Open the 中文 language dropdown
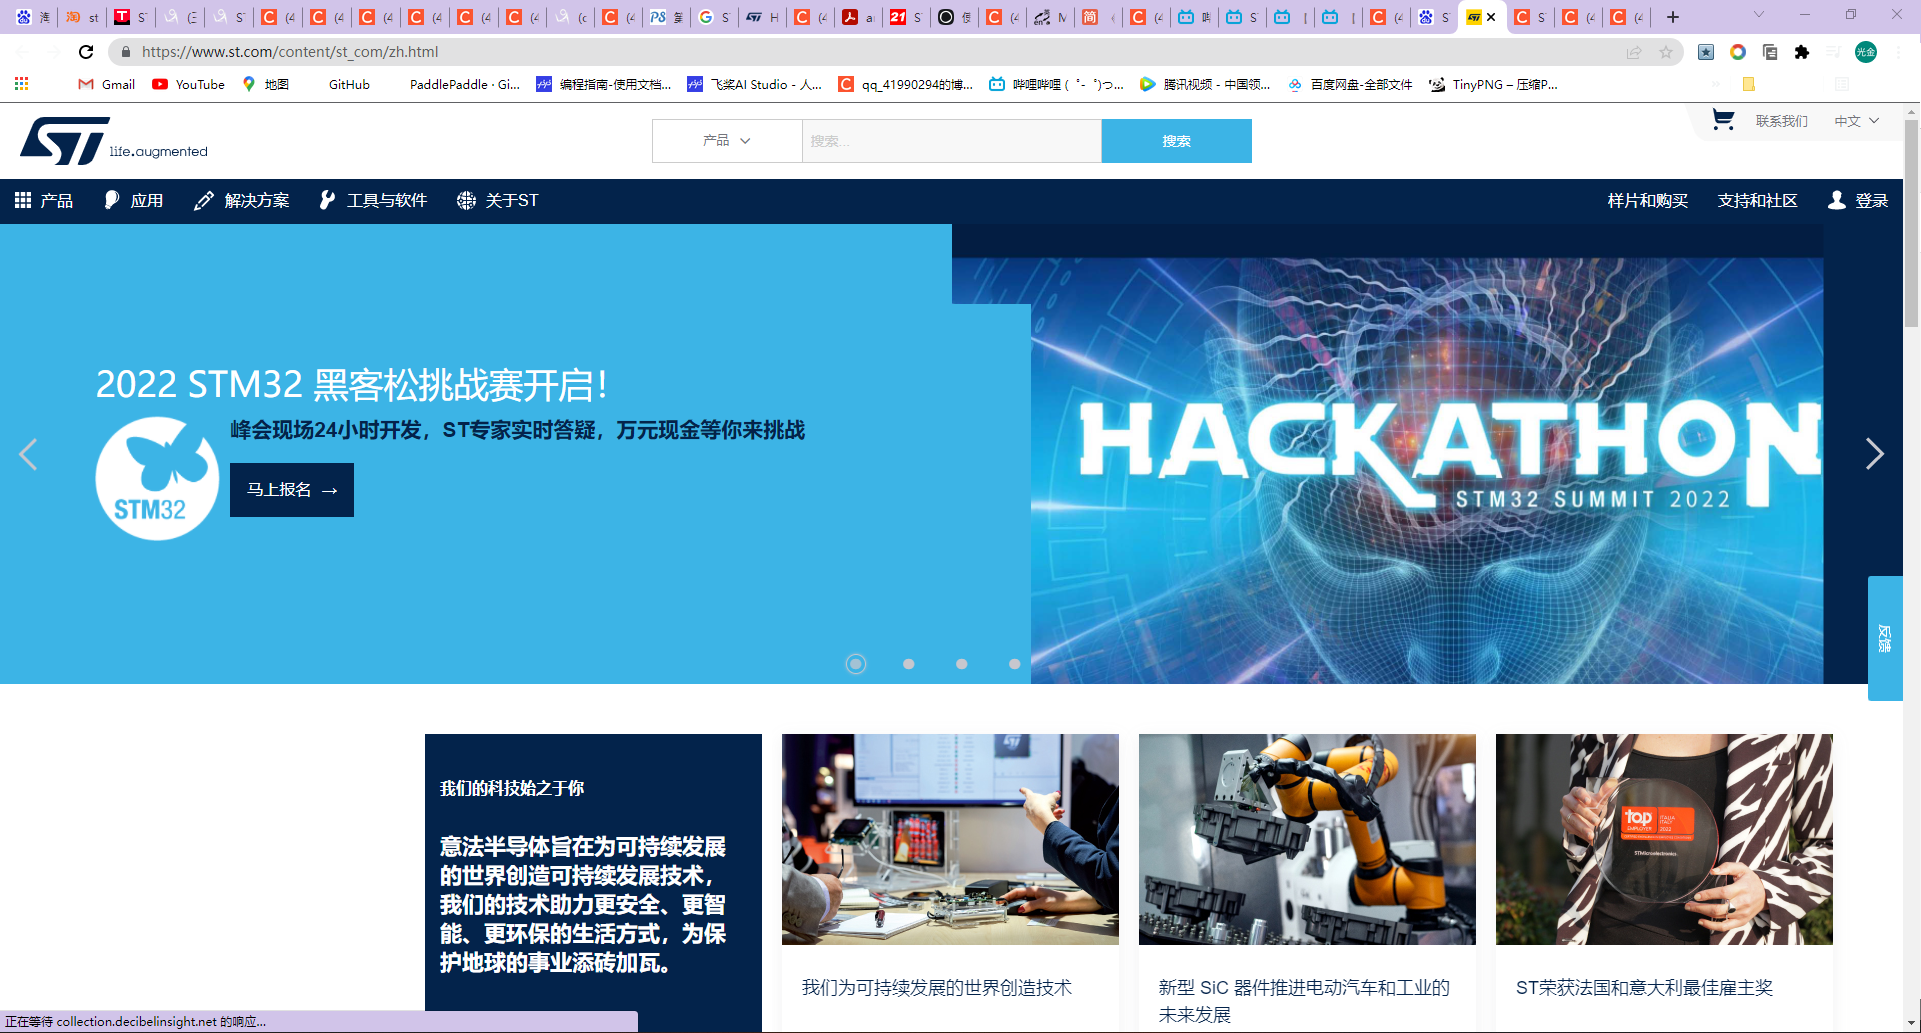 pyautogui.click(x=1855, y=120)
